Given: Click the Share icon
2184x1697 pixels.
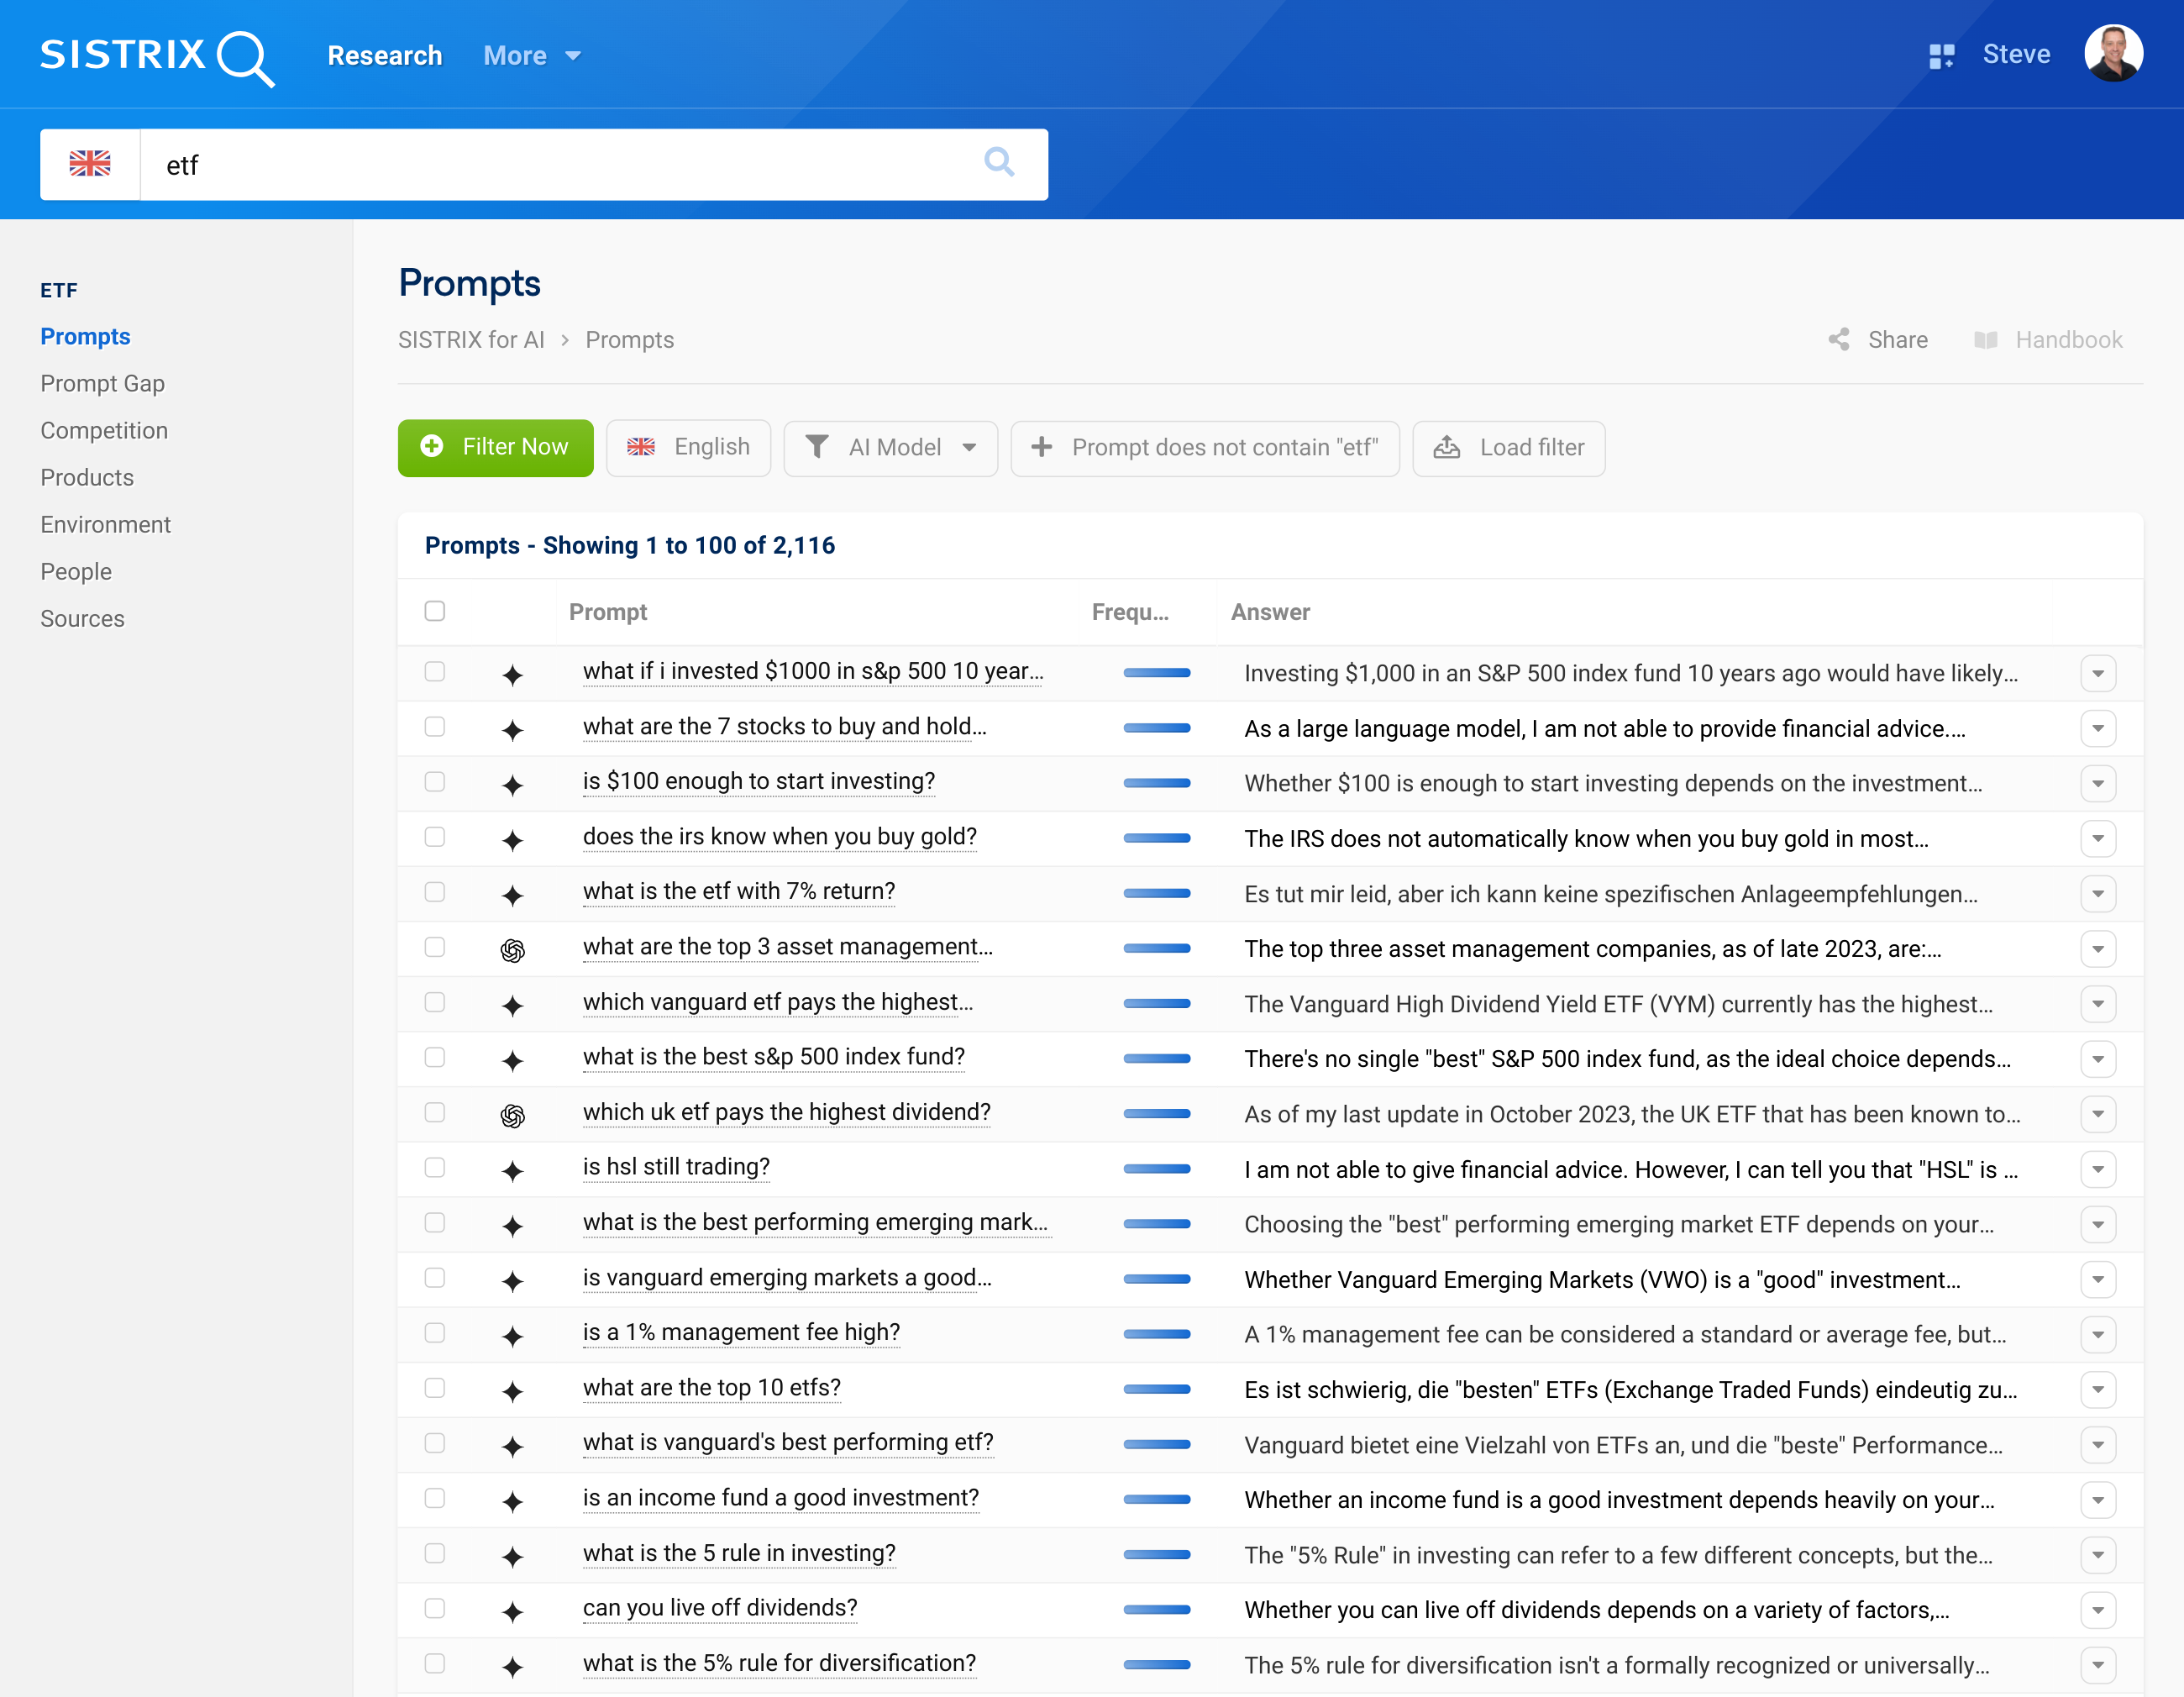Looking at the screenshot, I should [1838, 340].
